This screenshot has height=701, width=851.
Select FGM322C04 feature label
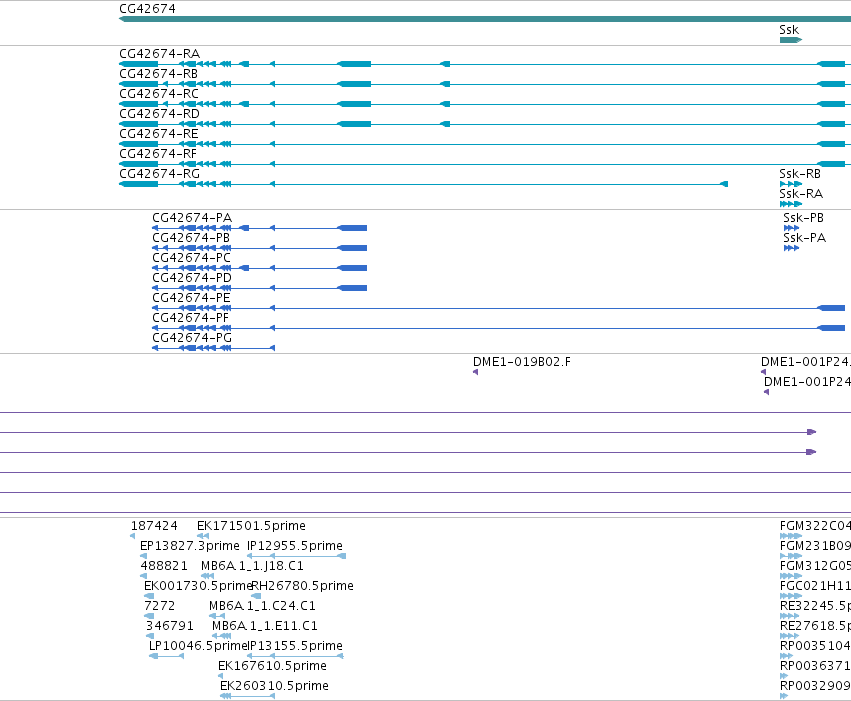tap(815, 526)
